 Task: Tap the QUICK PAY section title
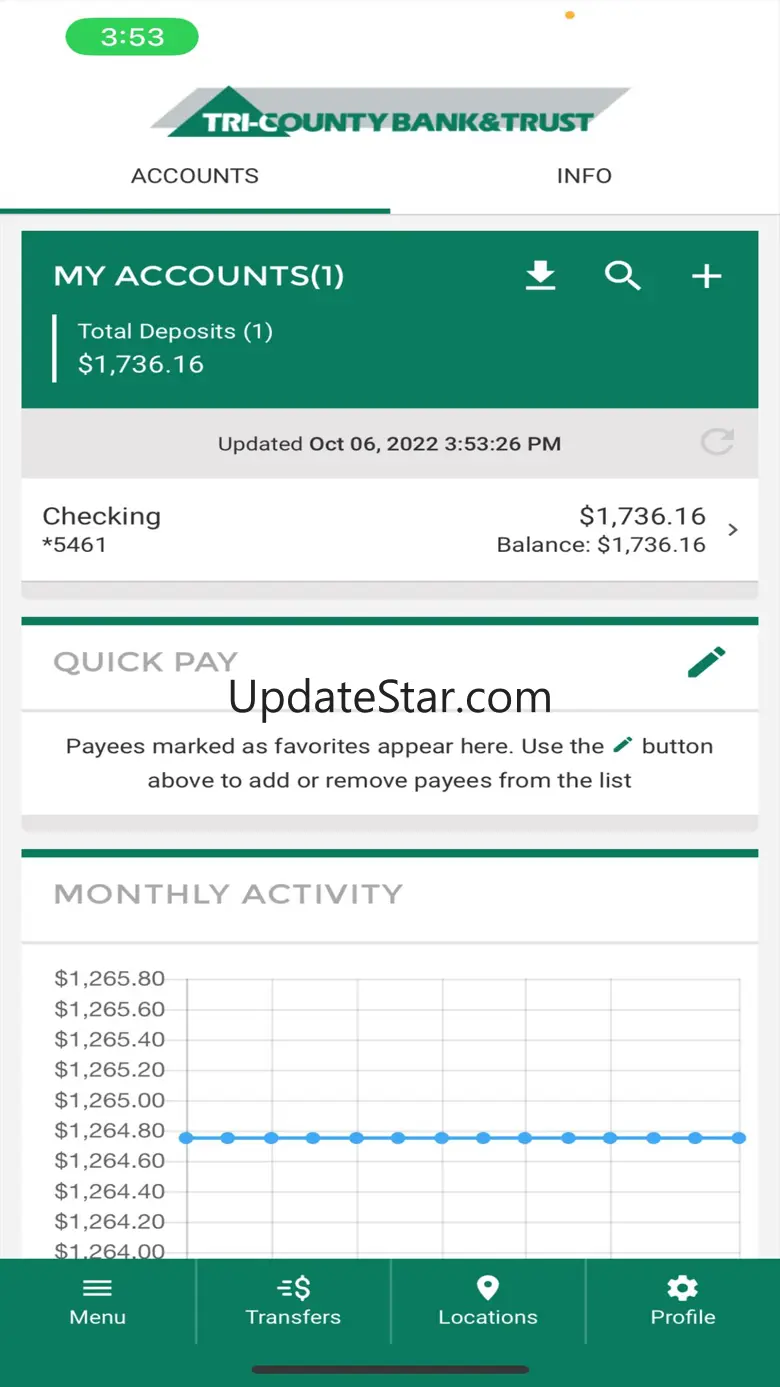145,662
